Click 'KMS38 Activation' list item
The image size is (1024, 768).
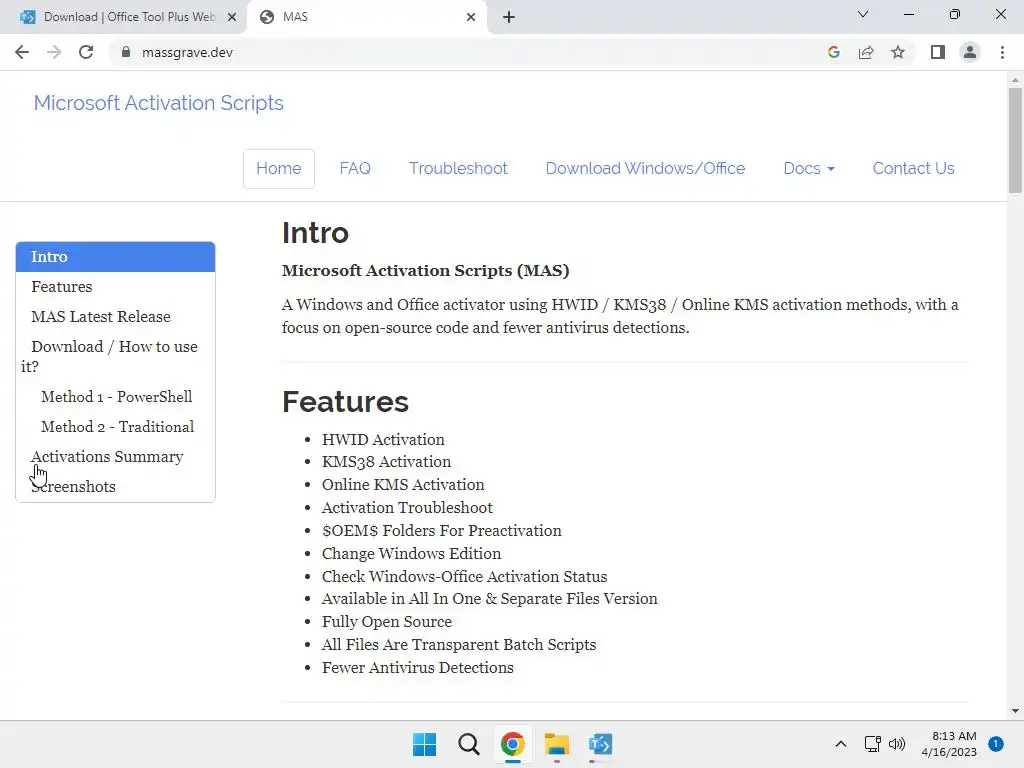[x=387, y=462]
